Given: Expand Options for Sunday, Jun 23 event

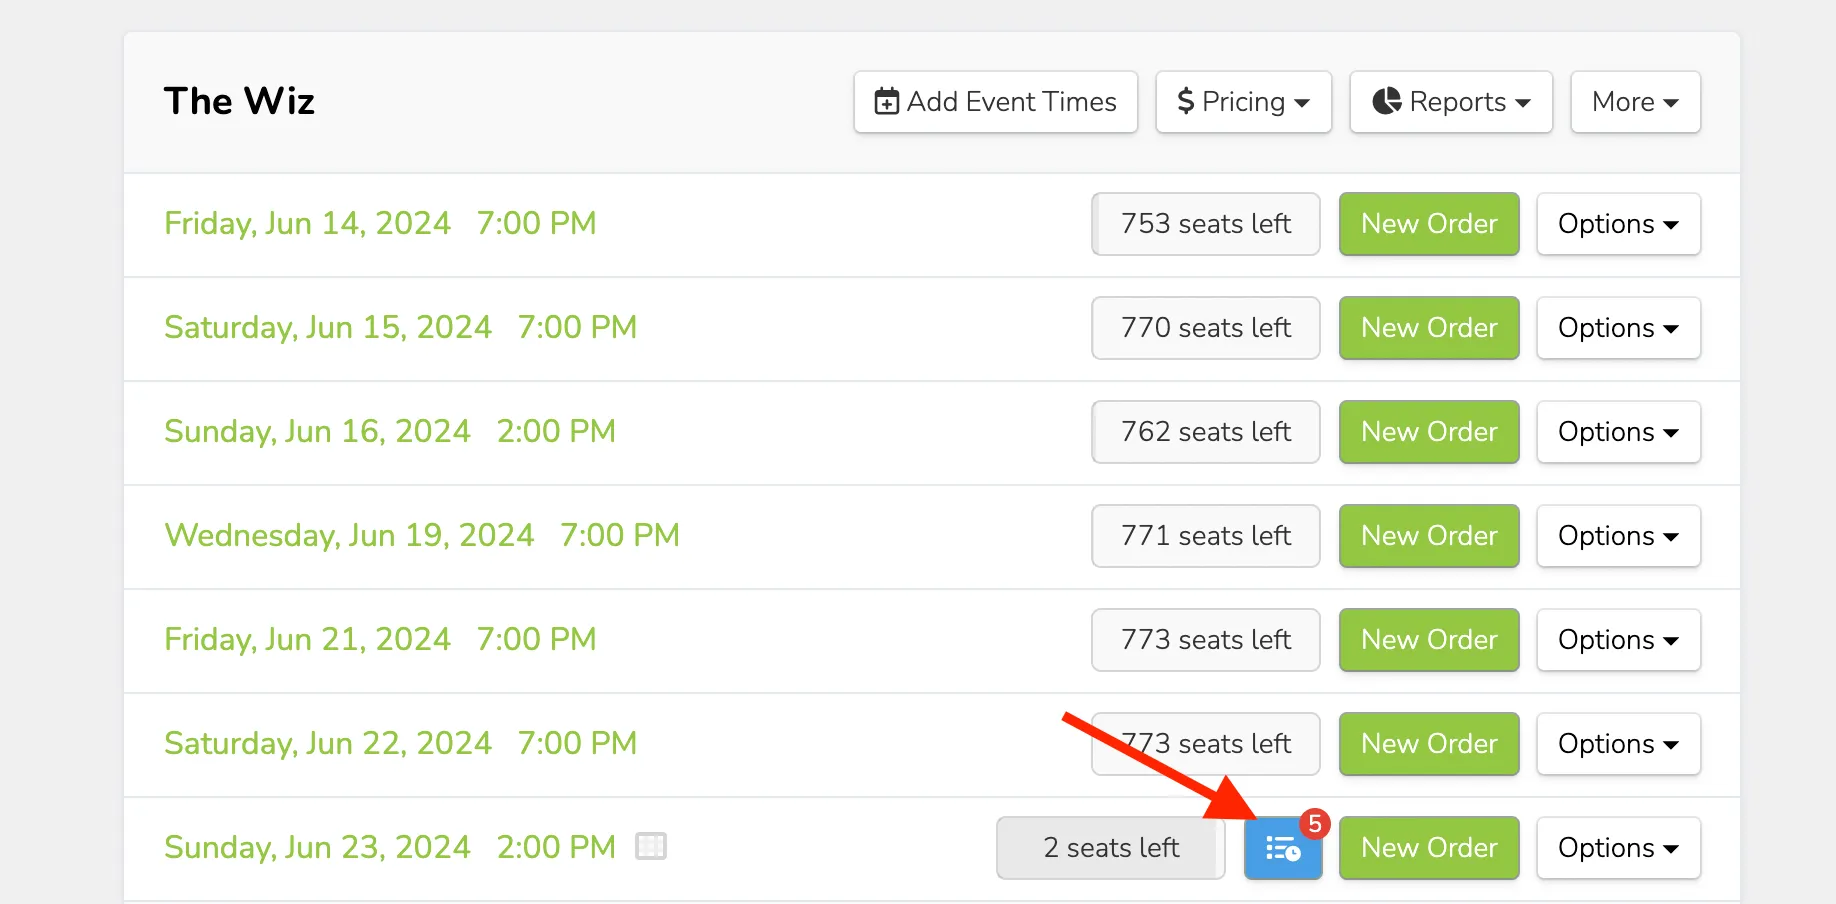Looking at the screenshot, I should (x=1619, y=848).
